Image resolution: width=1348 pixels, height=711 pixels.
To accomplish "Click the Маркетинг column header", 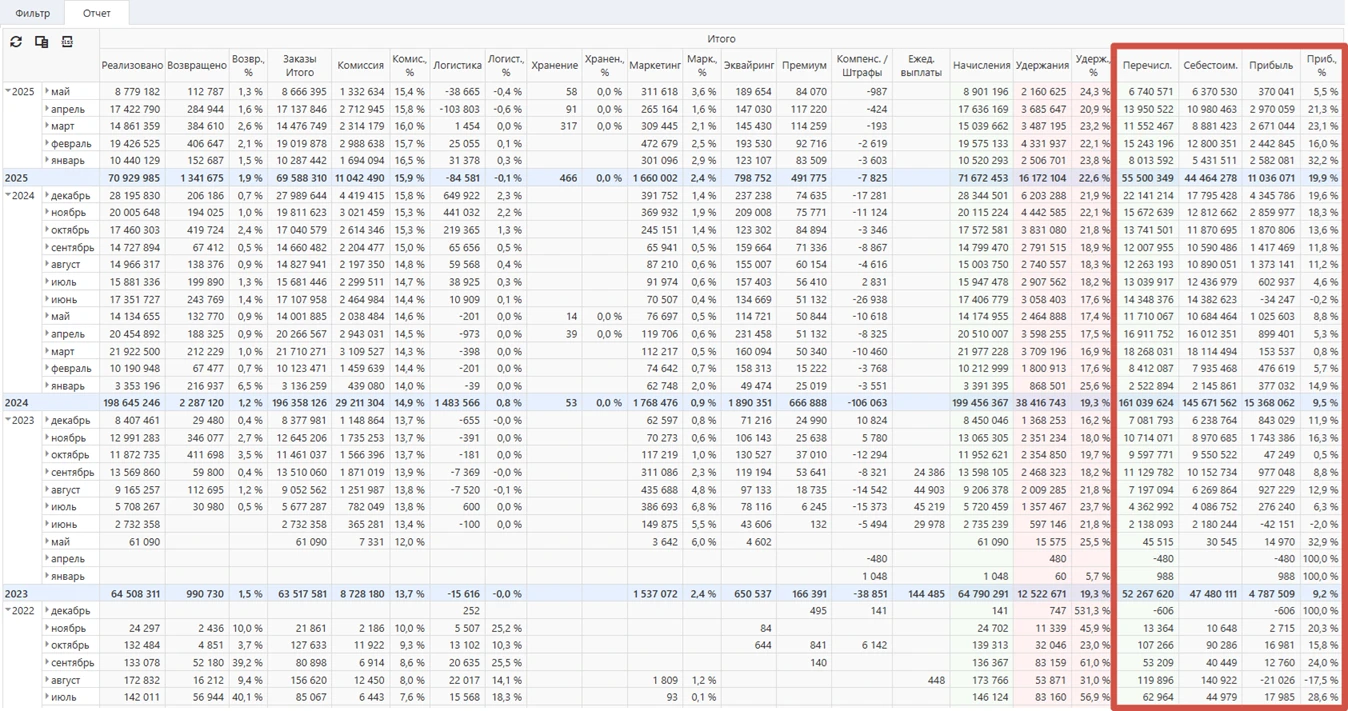I will tap(655, 65).
